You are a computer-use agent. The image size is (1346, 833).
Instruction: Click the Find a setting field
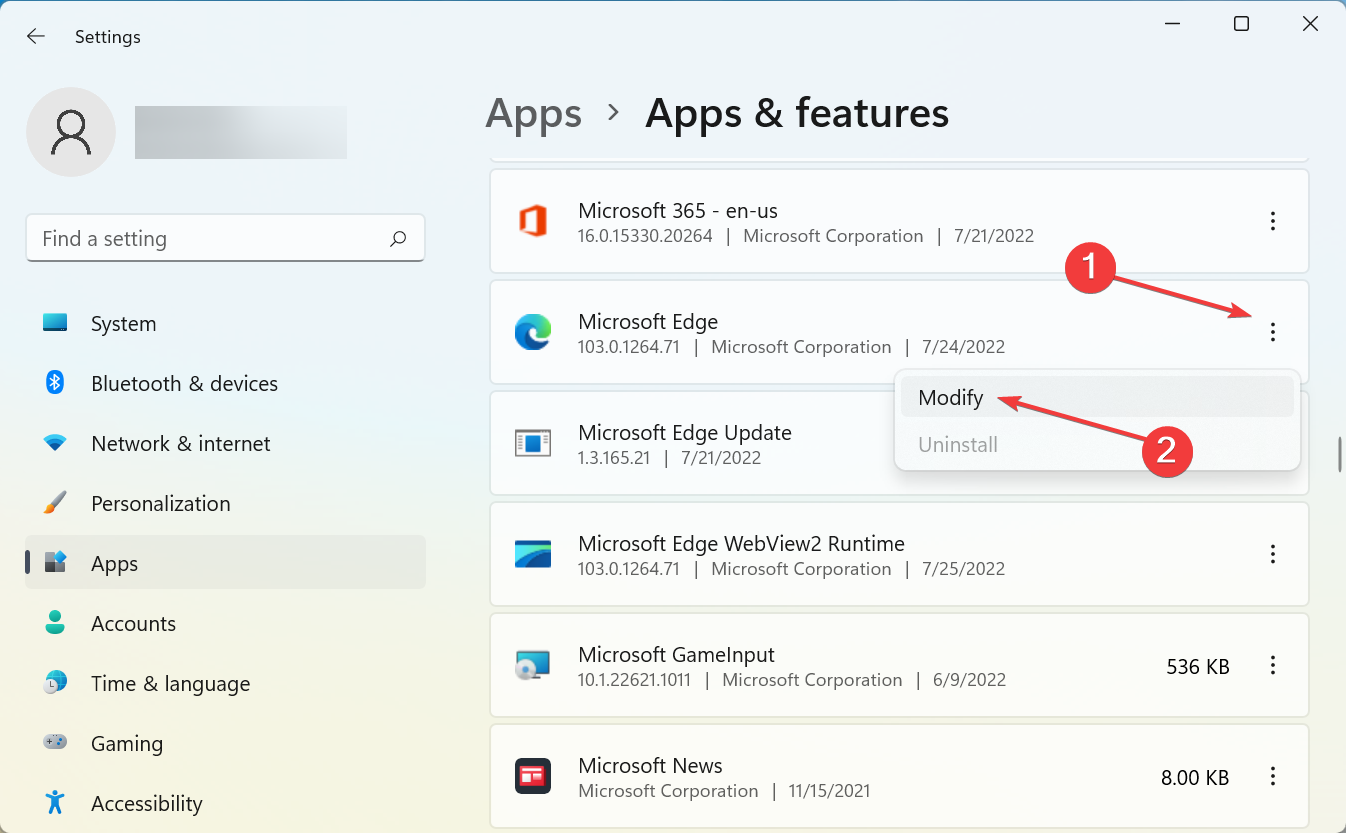(x=225, y=239)
